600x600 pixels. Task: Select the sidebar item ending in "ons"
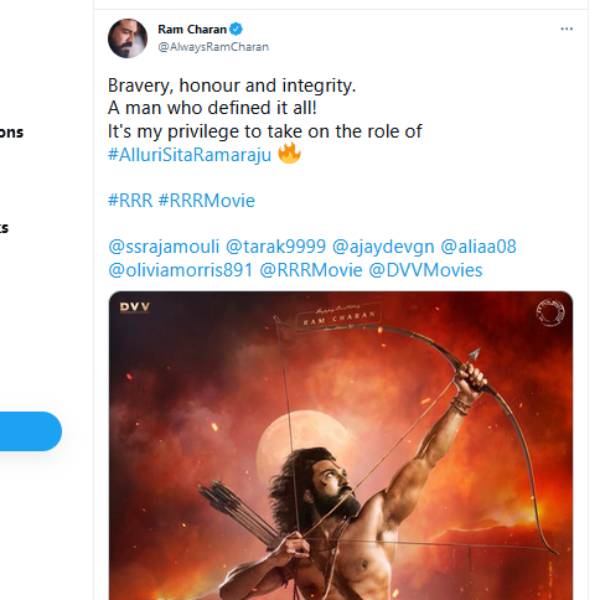[x=12, y=132]
